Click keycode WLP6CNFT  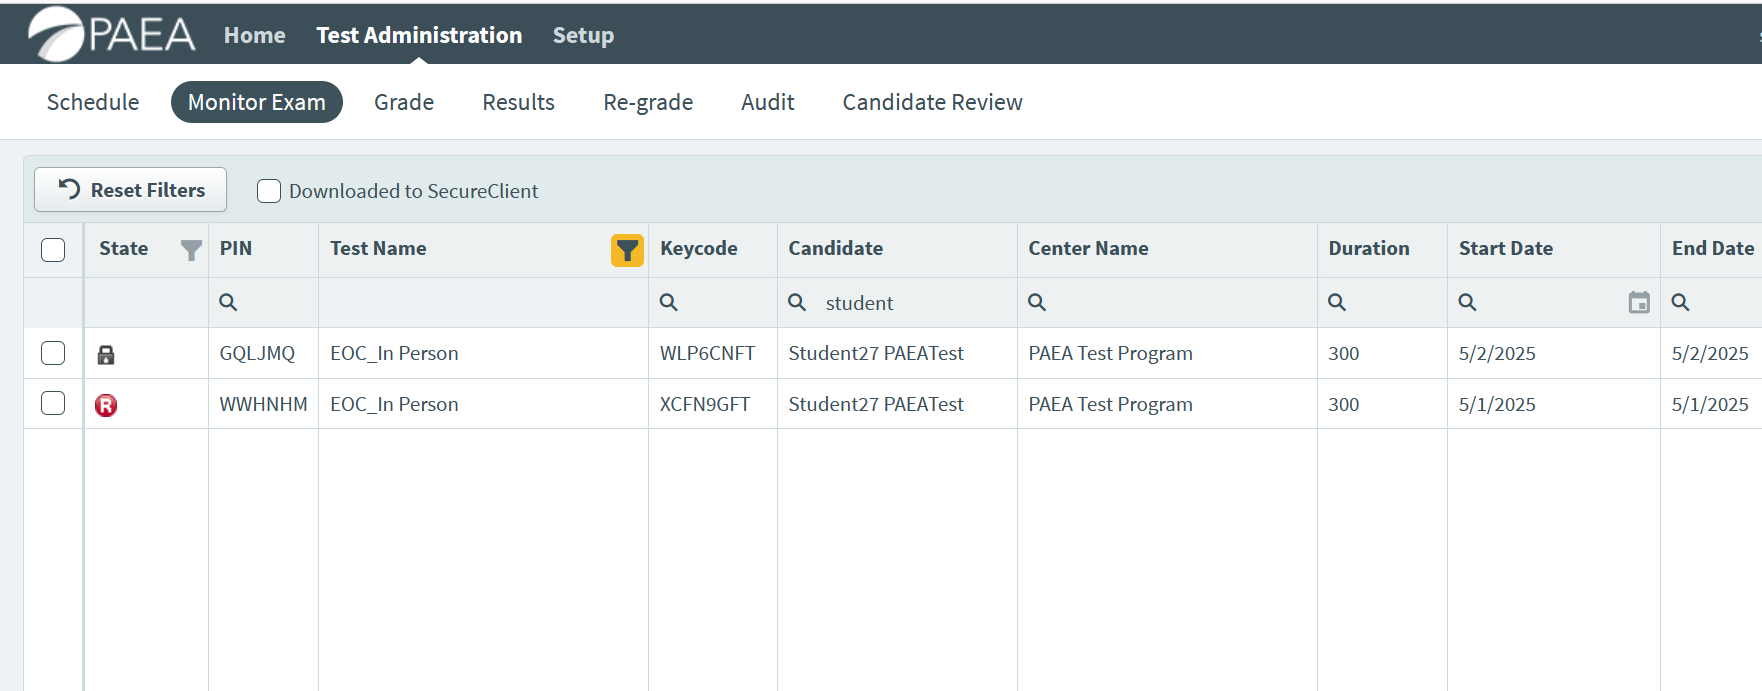[707, 354]
